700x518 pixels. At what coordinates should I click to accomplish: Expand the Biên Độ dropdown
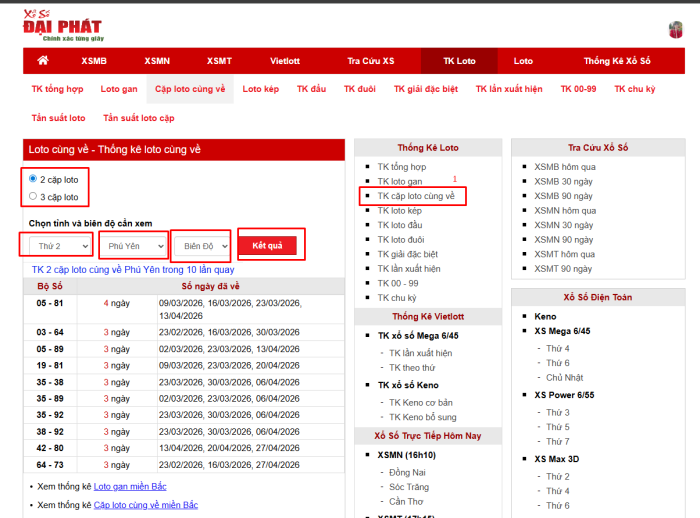tap(202, 246)
